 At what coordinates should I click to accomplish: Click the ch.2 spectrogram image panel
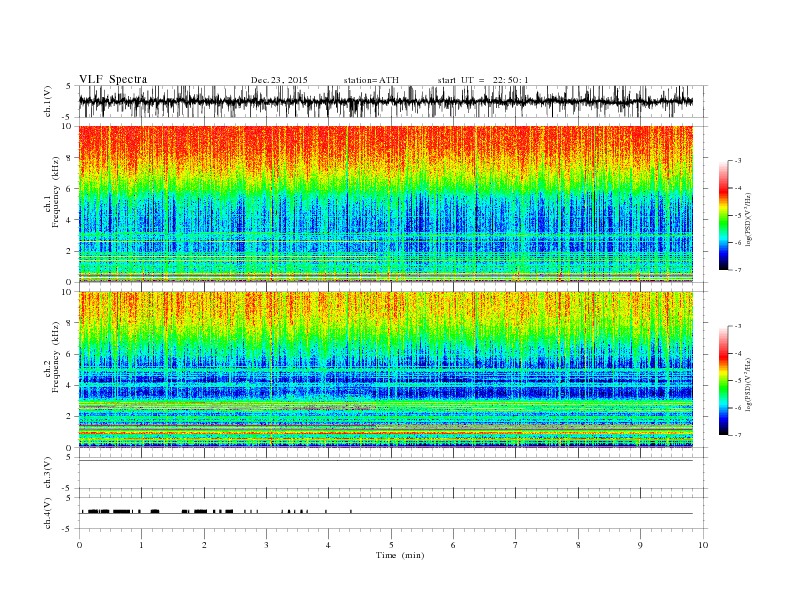[385, 369]
